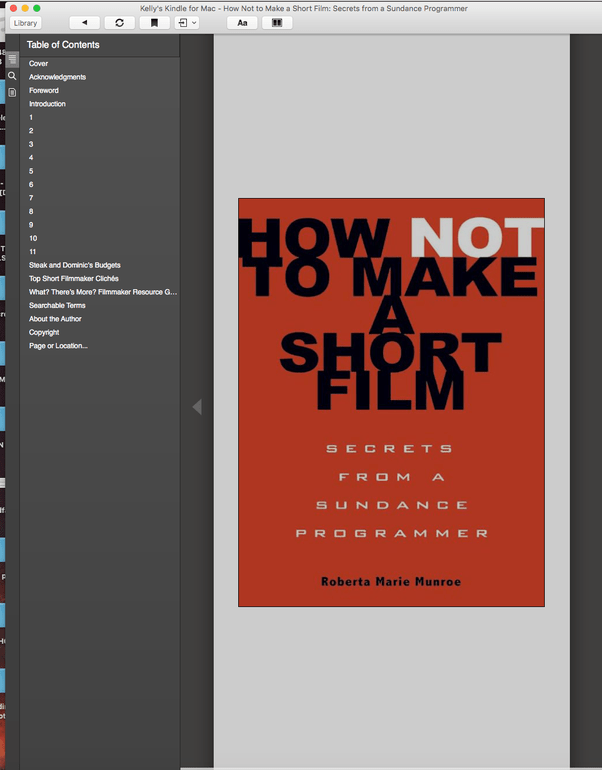Go to previous page arrow
Viewport: 602px width, 770px height.
(x=197, y=407)
